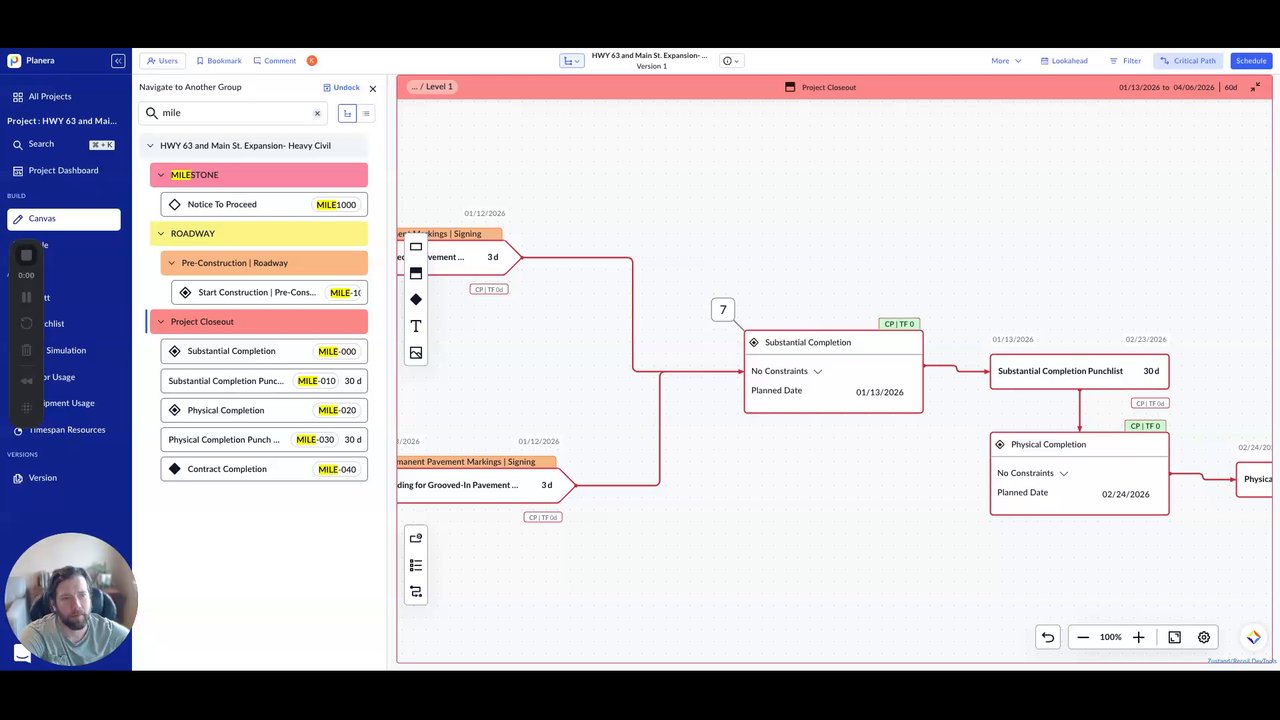
Task: Switch to hierarchy tree view
Action: point(347,114)
